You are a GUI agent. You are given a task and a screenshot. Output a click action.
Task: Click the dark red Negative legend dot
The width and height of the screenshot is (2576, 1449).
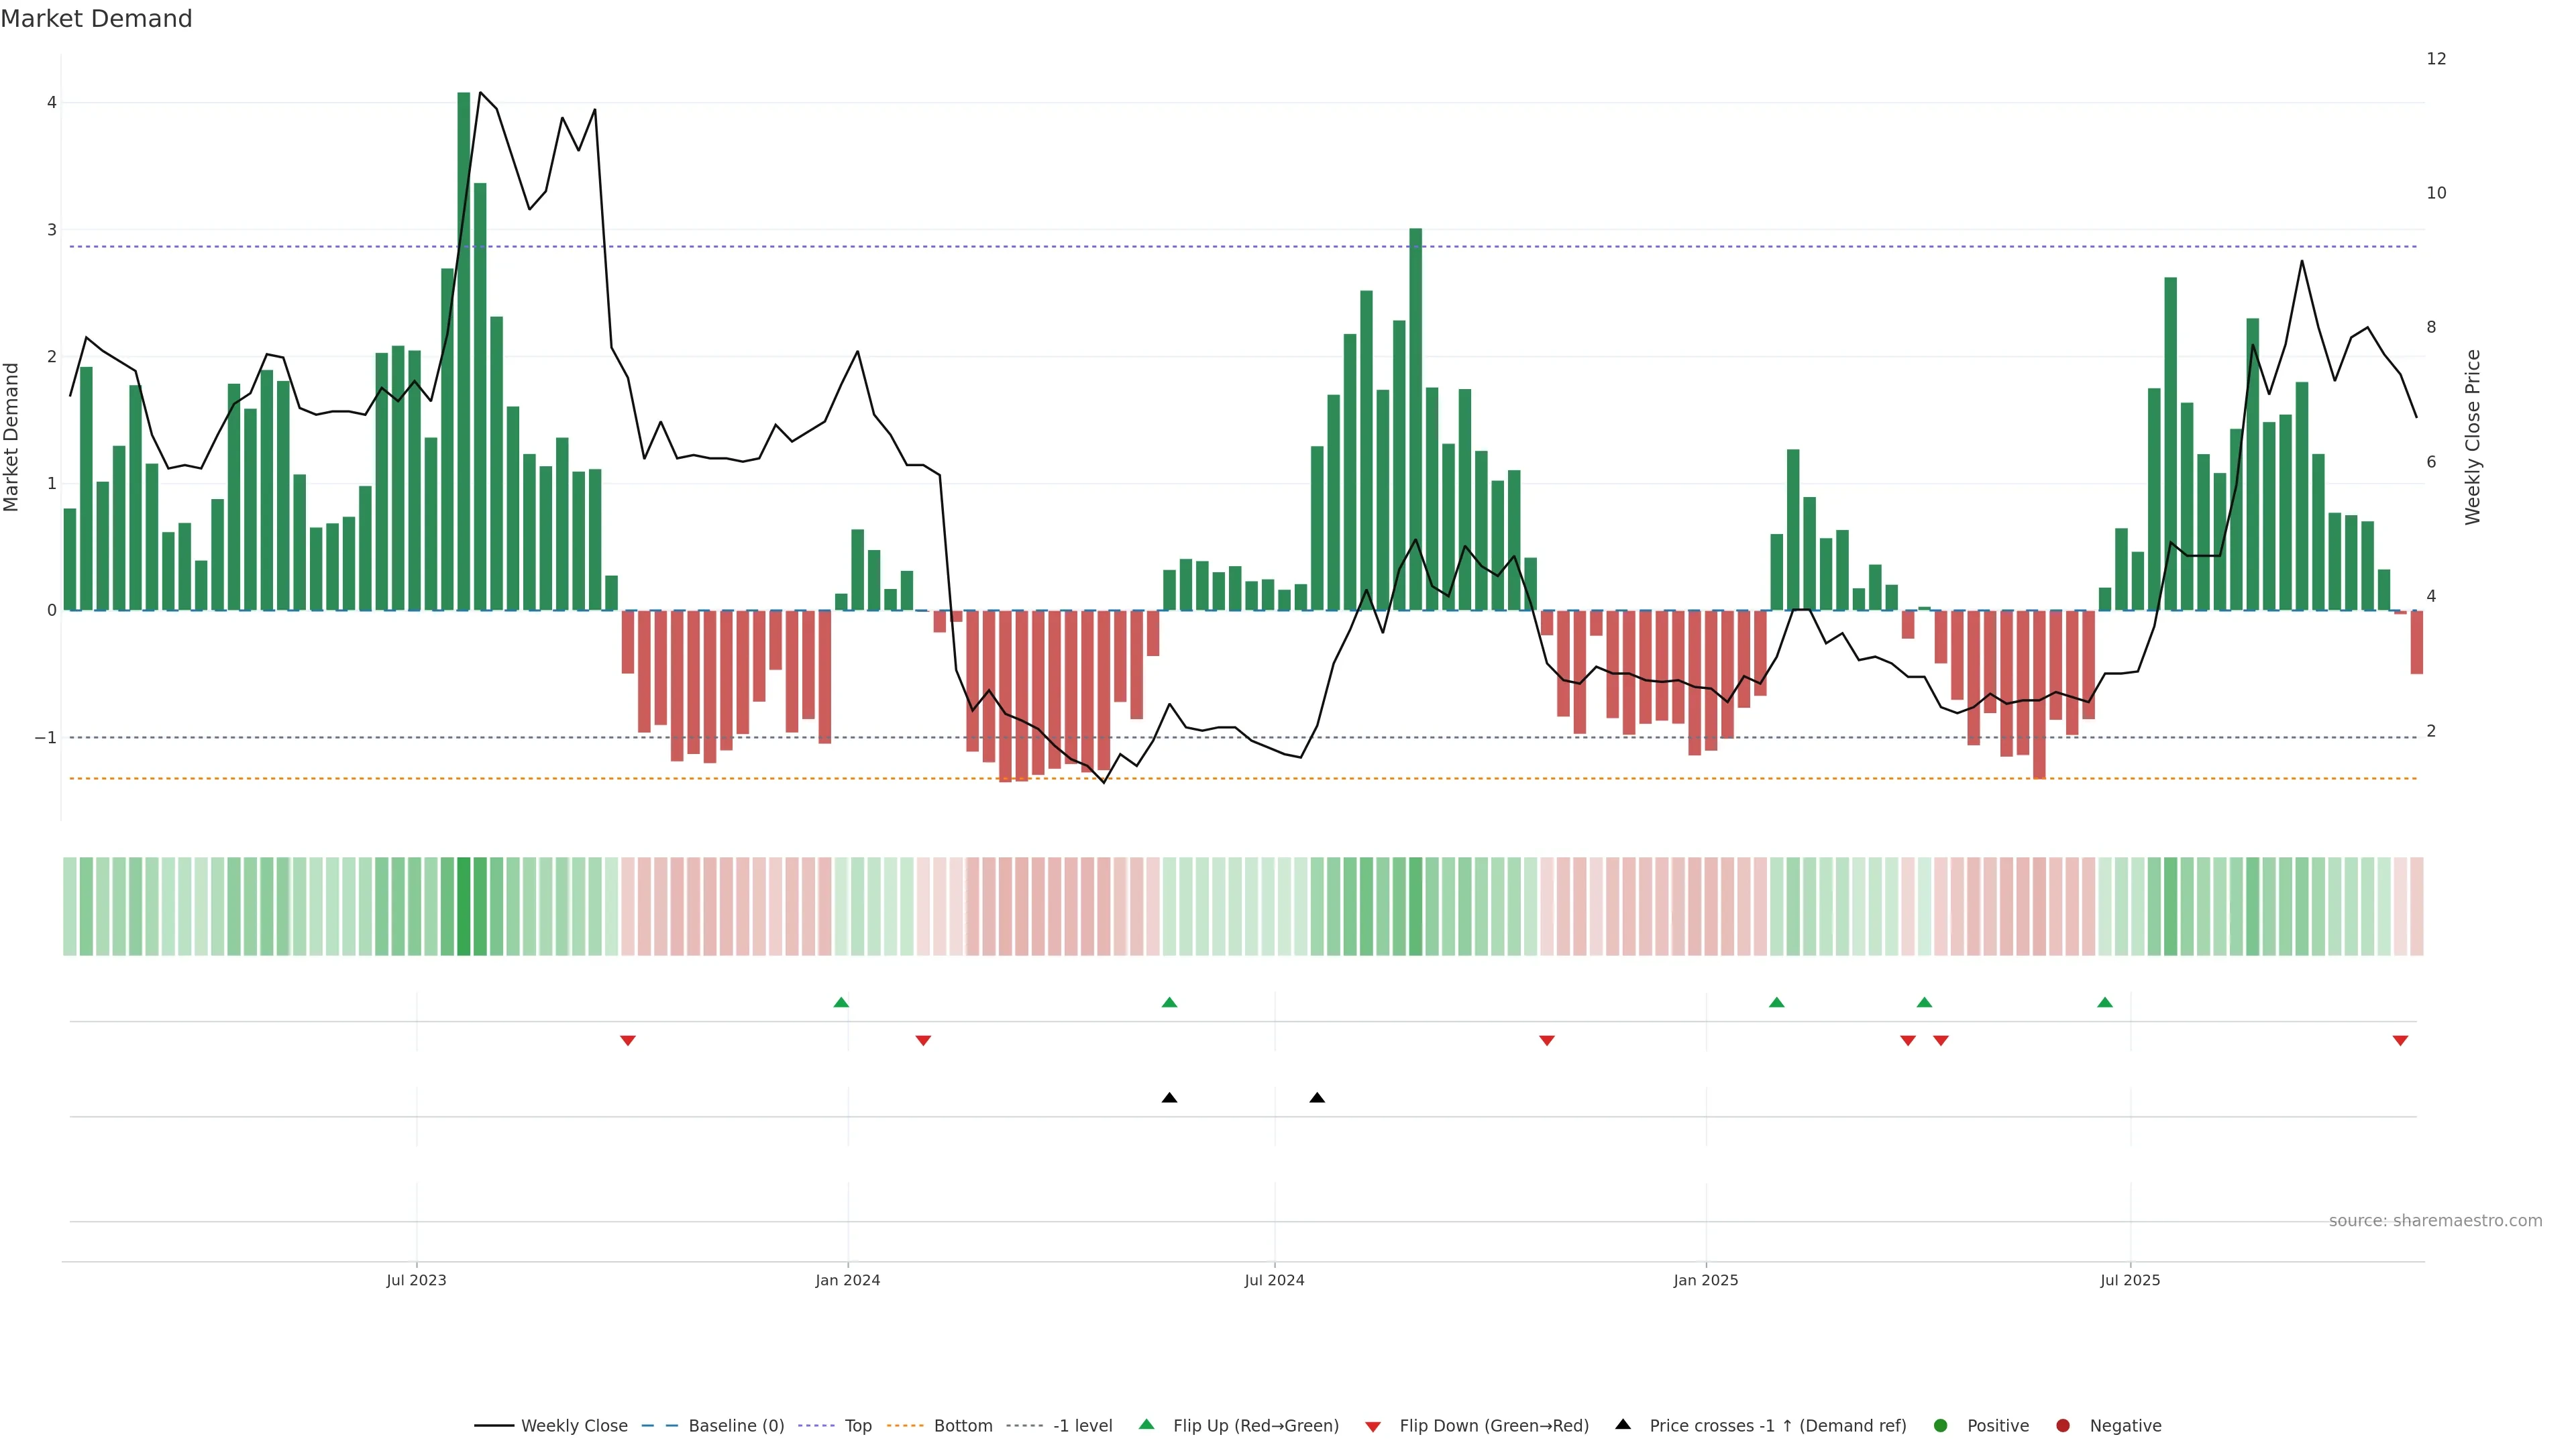coord(2062,1425)
